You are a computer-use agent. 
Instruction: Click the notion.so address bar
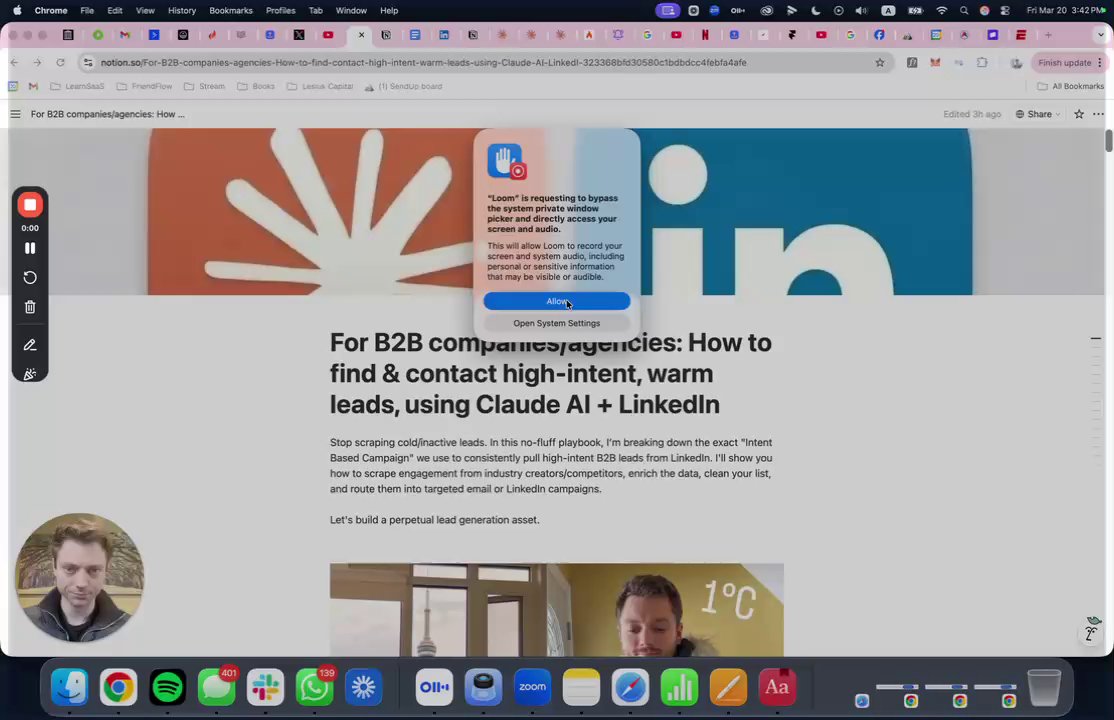pos(423,63)
